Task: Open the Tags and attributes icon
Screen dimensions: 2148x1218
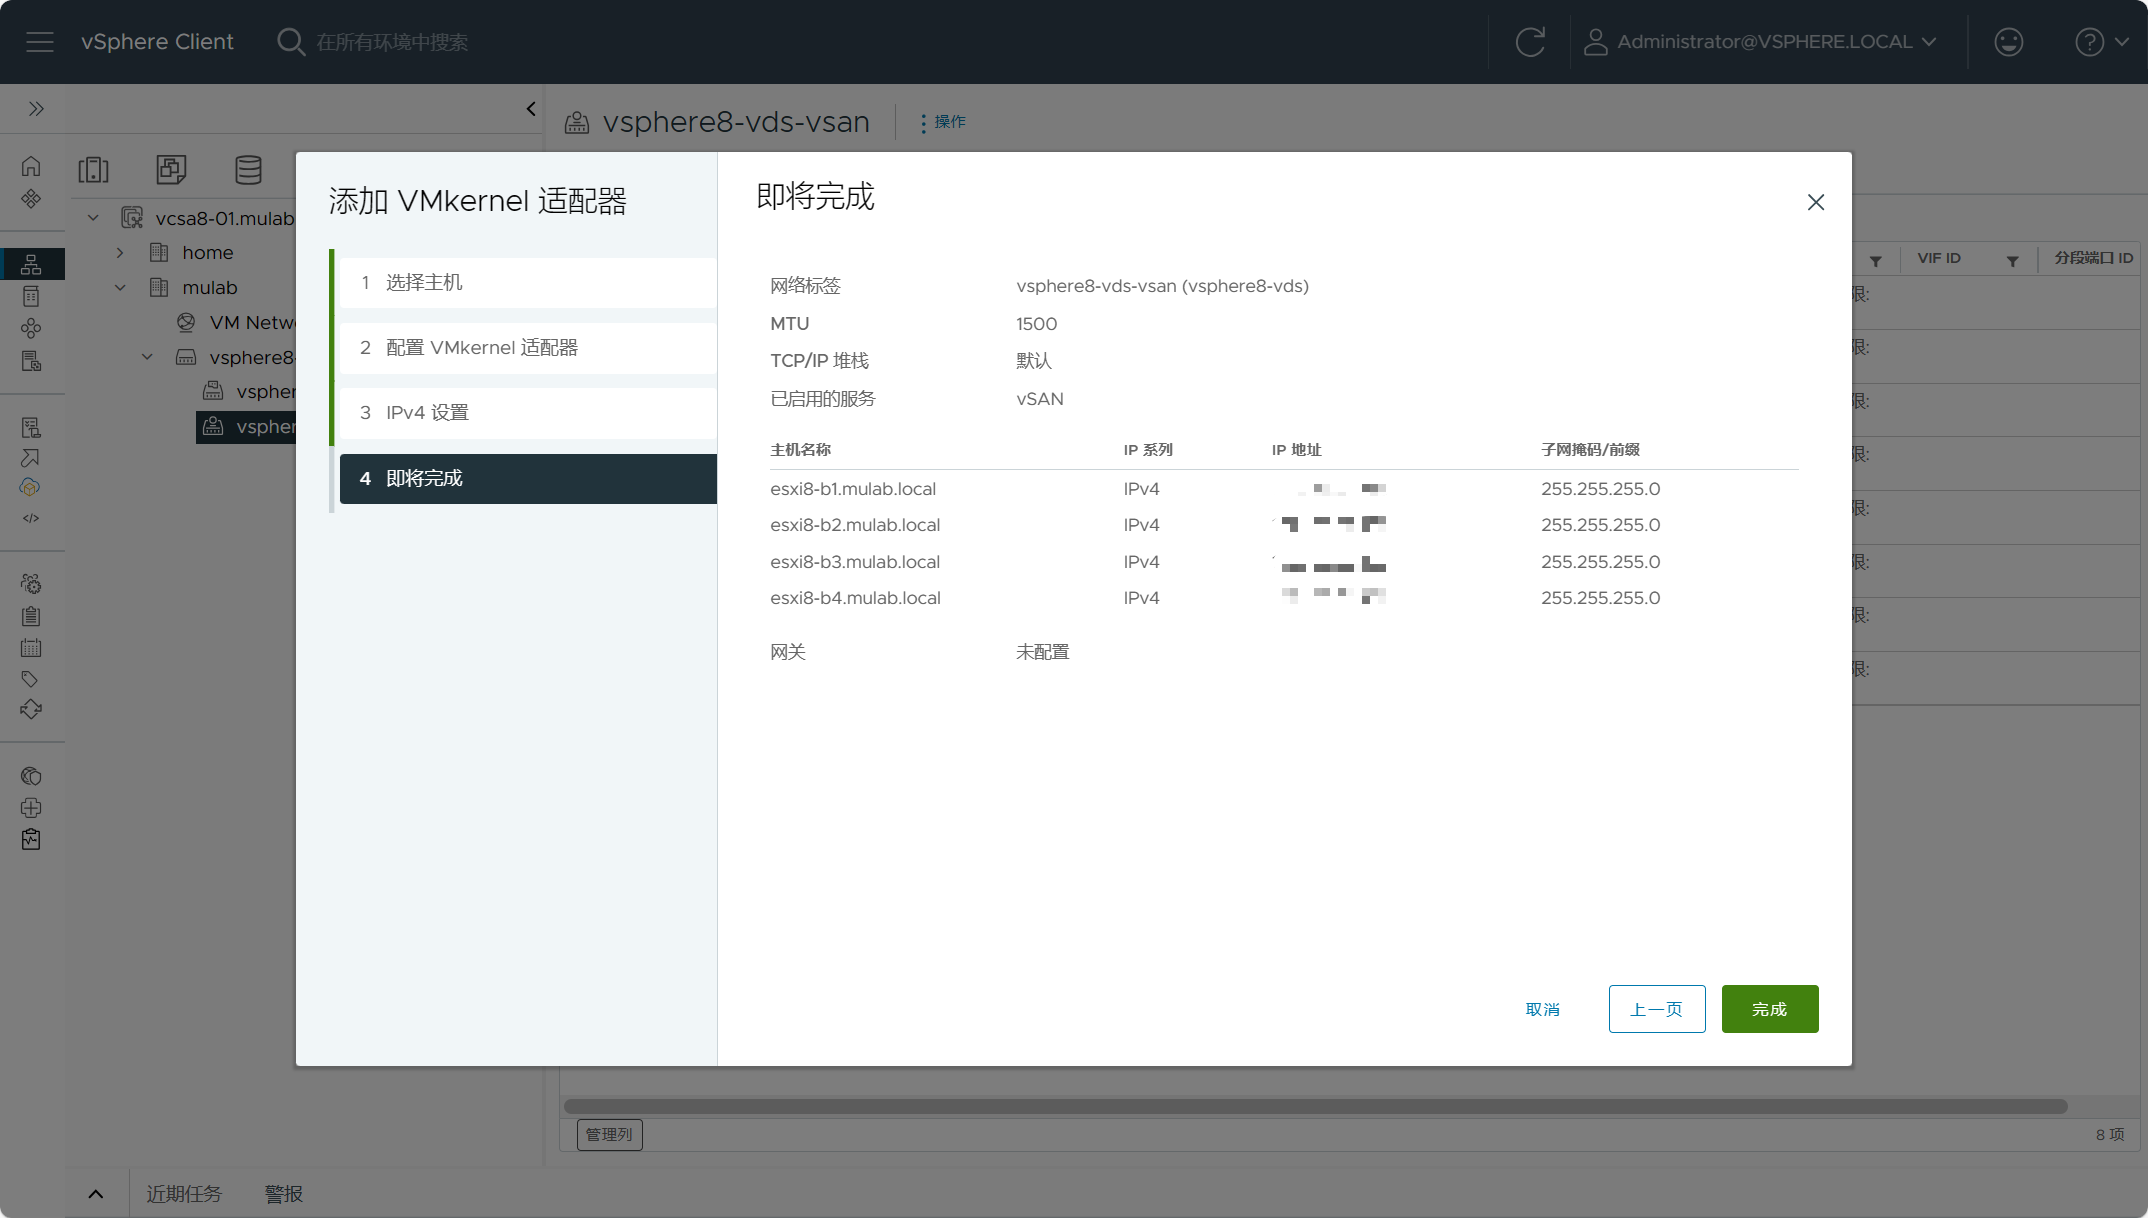Action: tap(31, 679)
